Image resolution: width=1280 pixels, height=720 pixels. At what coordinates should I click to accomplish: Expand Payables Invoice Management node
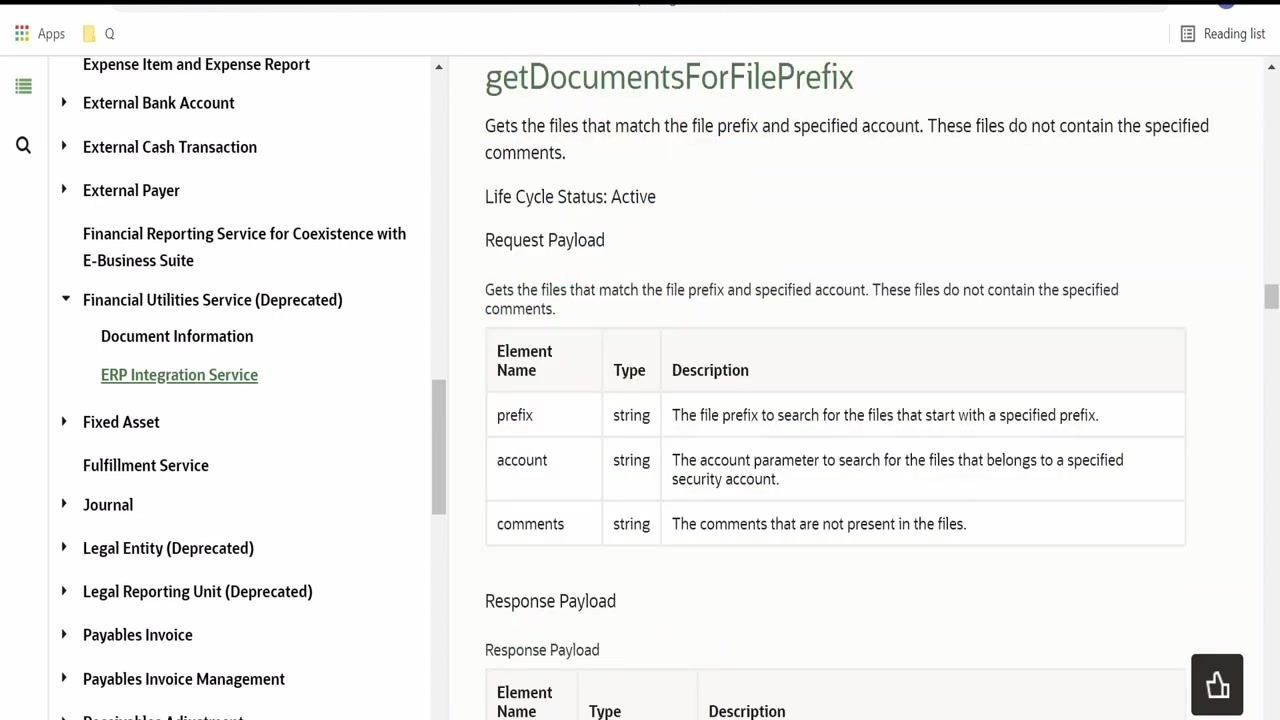64,677
